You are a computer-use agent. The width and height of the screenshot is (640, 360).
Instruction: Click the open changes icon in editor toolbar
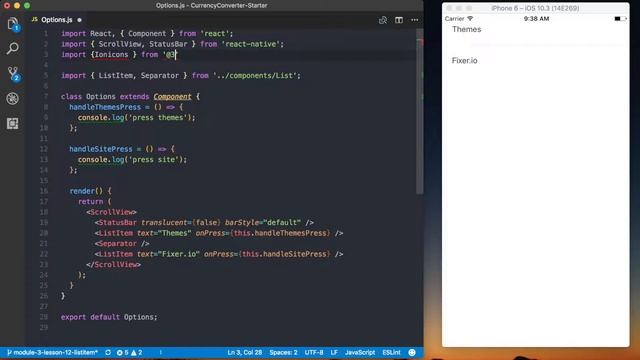pyautogui.click(x=383, y=20)
